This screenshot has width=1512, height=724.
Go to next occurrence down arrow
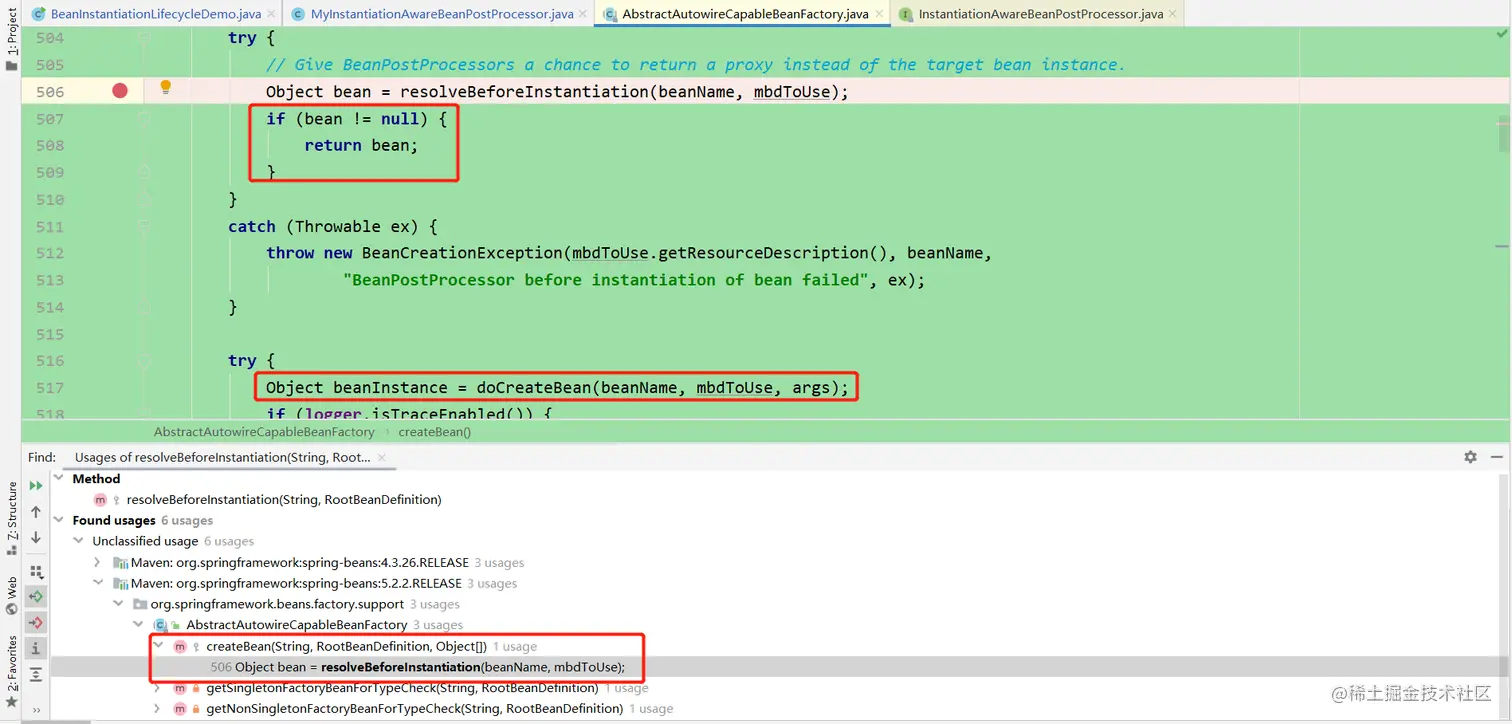pyautogui.click(x=36, y=537)
